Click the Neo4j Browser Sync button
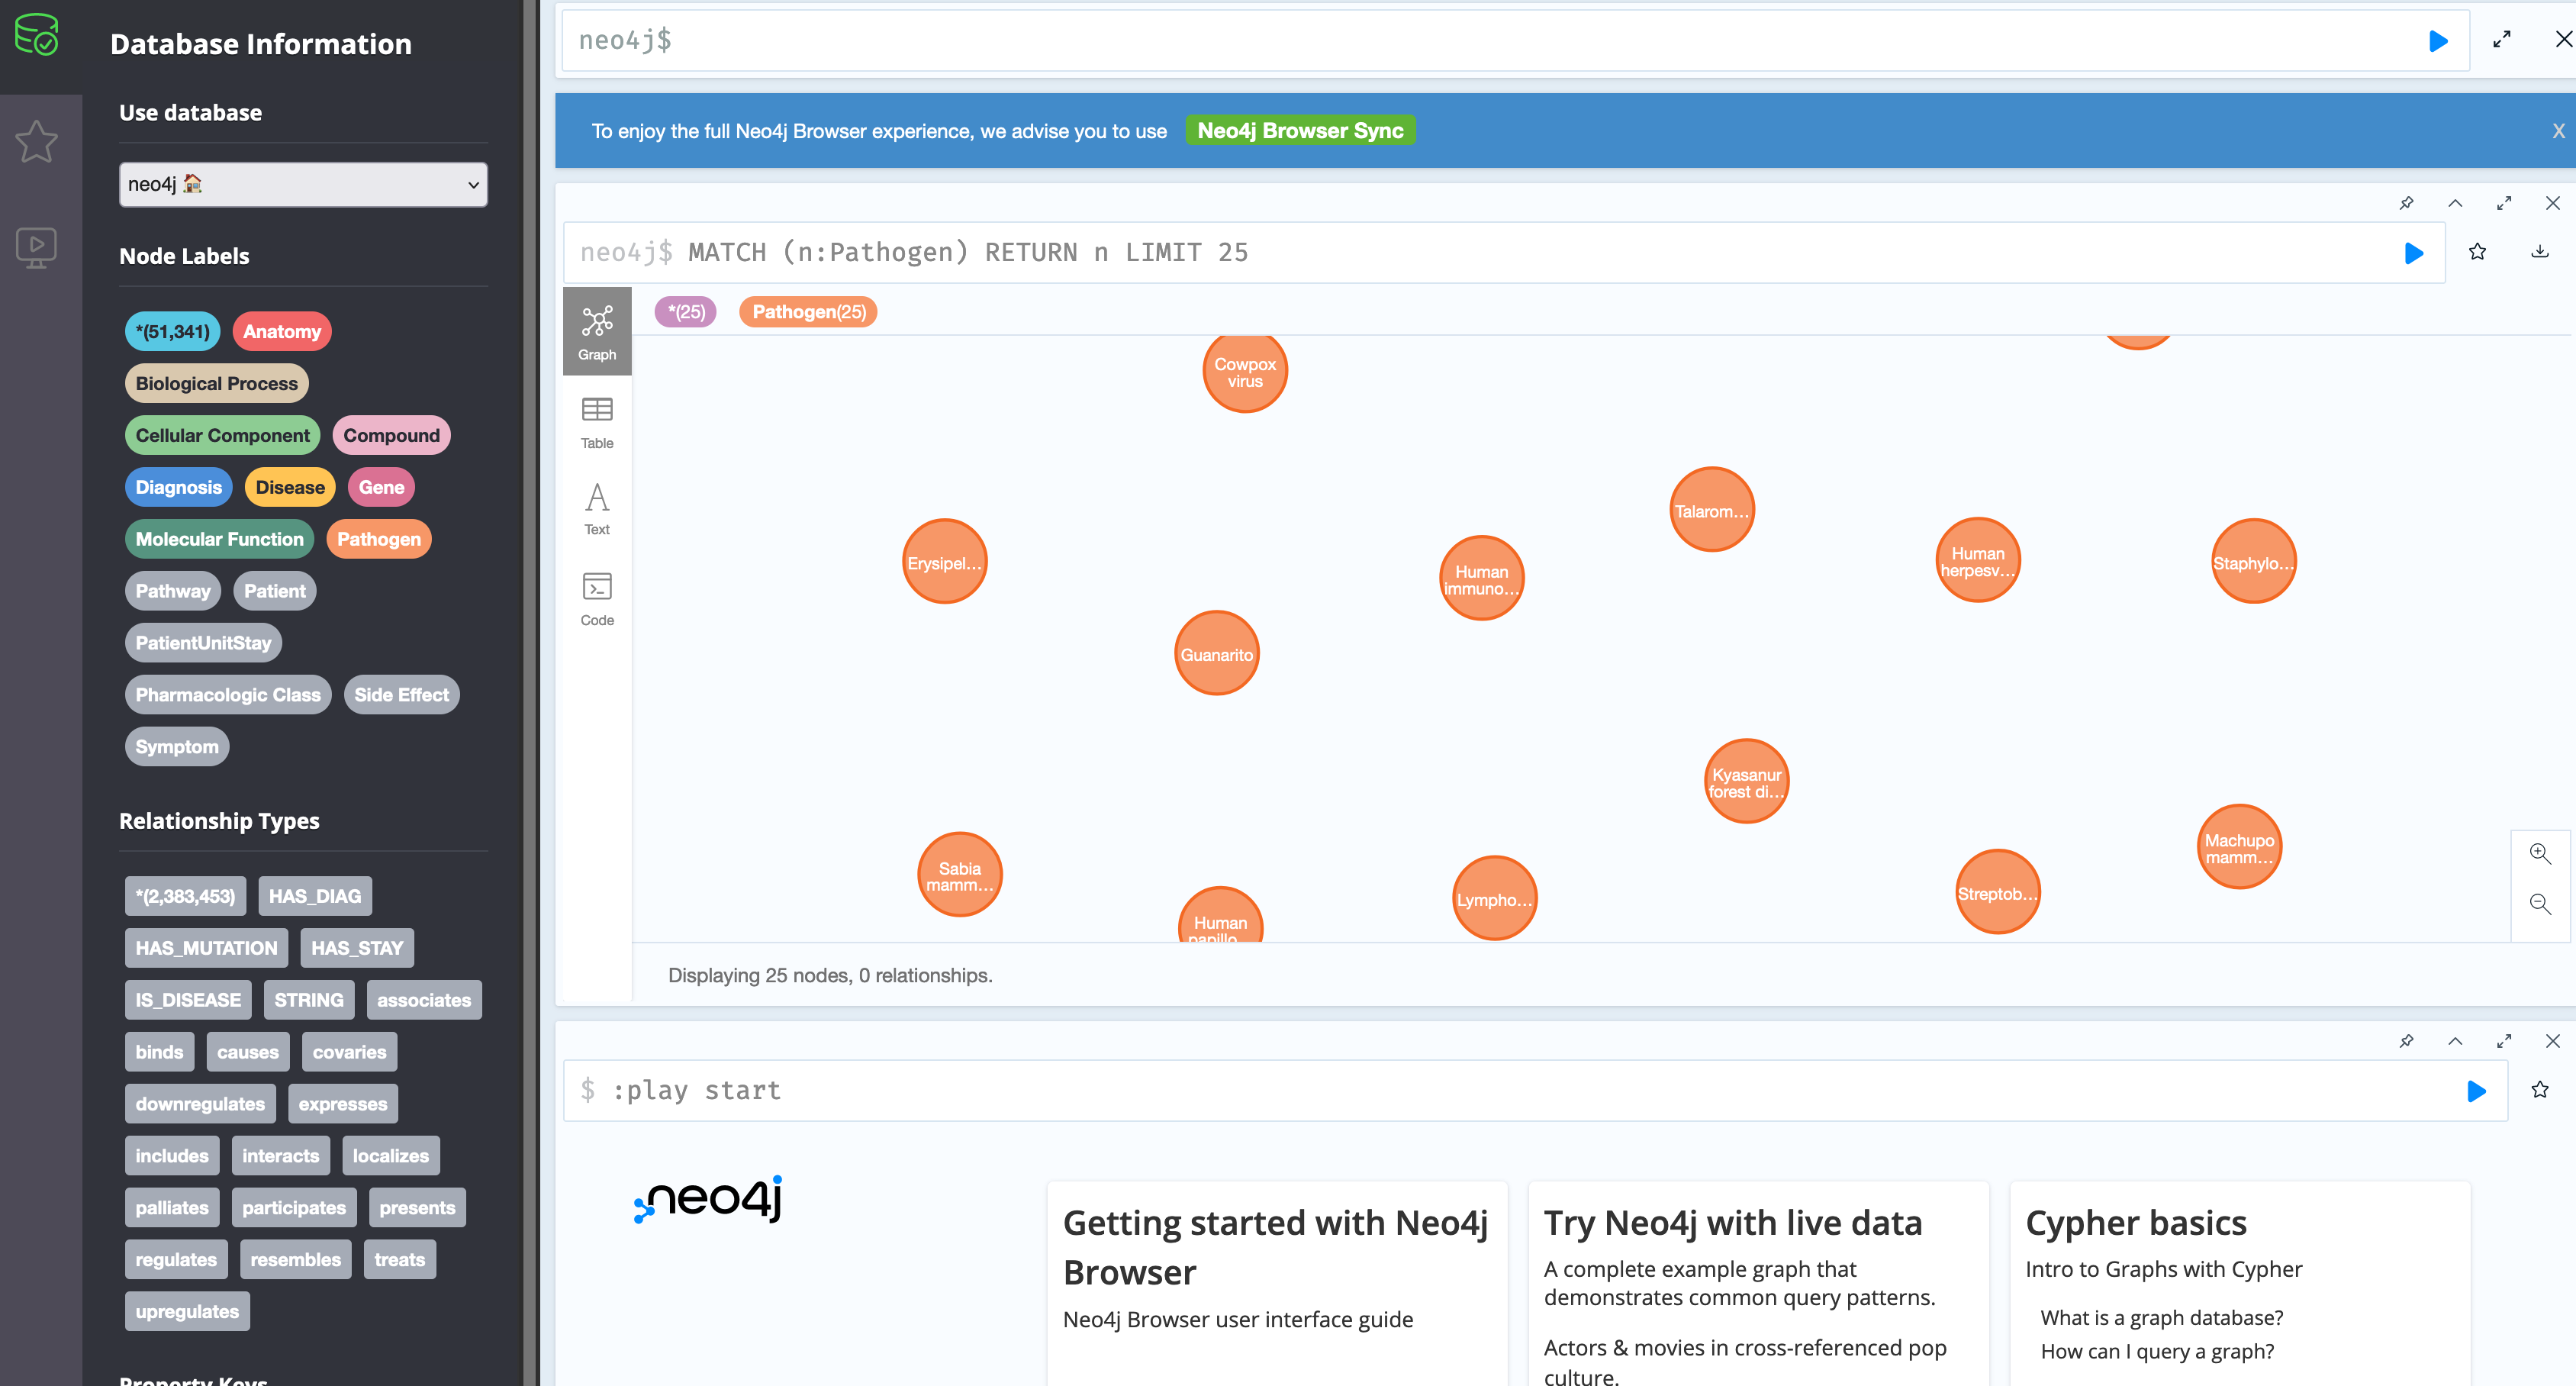 point(1299,131)
